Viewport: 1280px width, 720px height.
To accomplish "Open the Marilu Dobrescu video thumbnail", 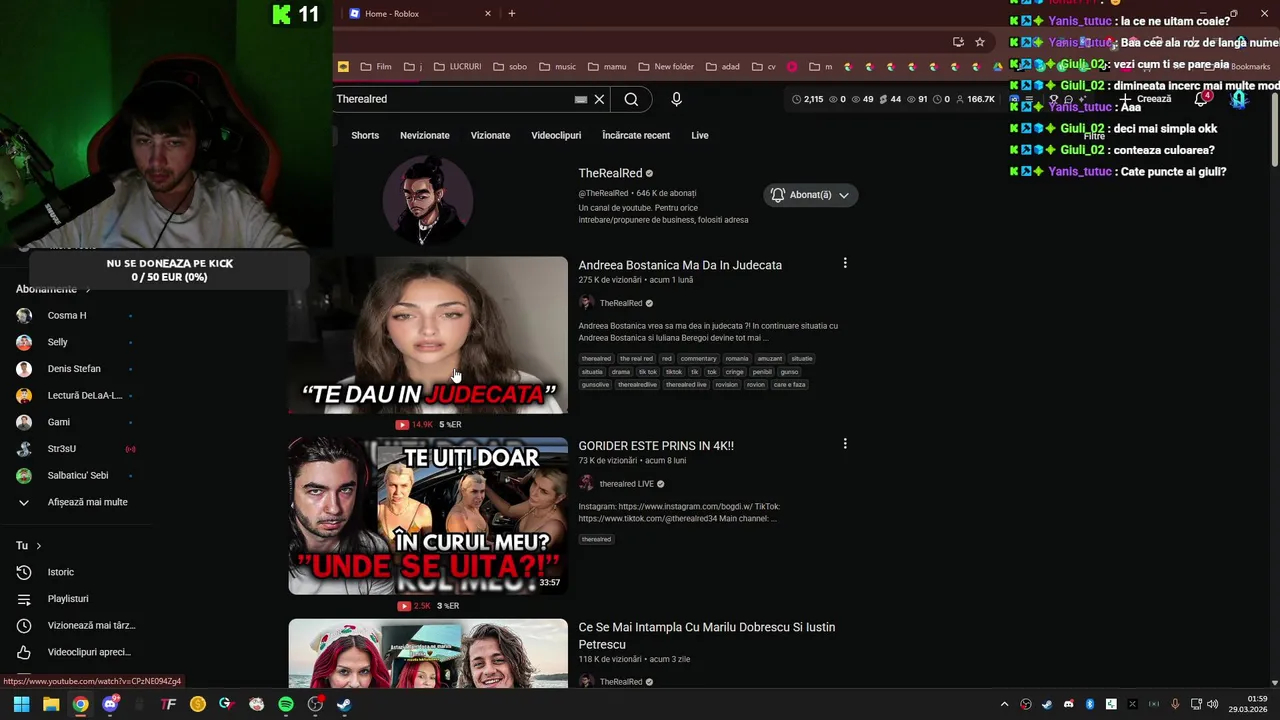I will point(428,653).
